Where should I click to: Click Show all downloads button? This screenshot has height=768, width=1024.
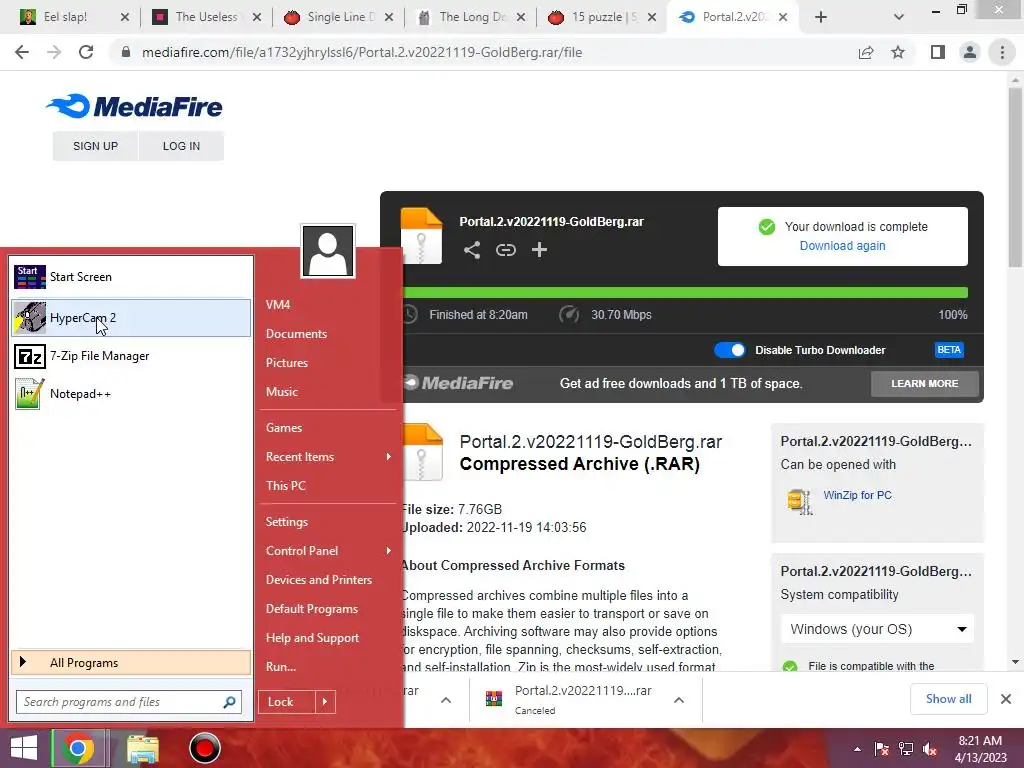948,699
